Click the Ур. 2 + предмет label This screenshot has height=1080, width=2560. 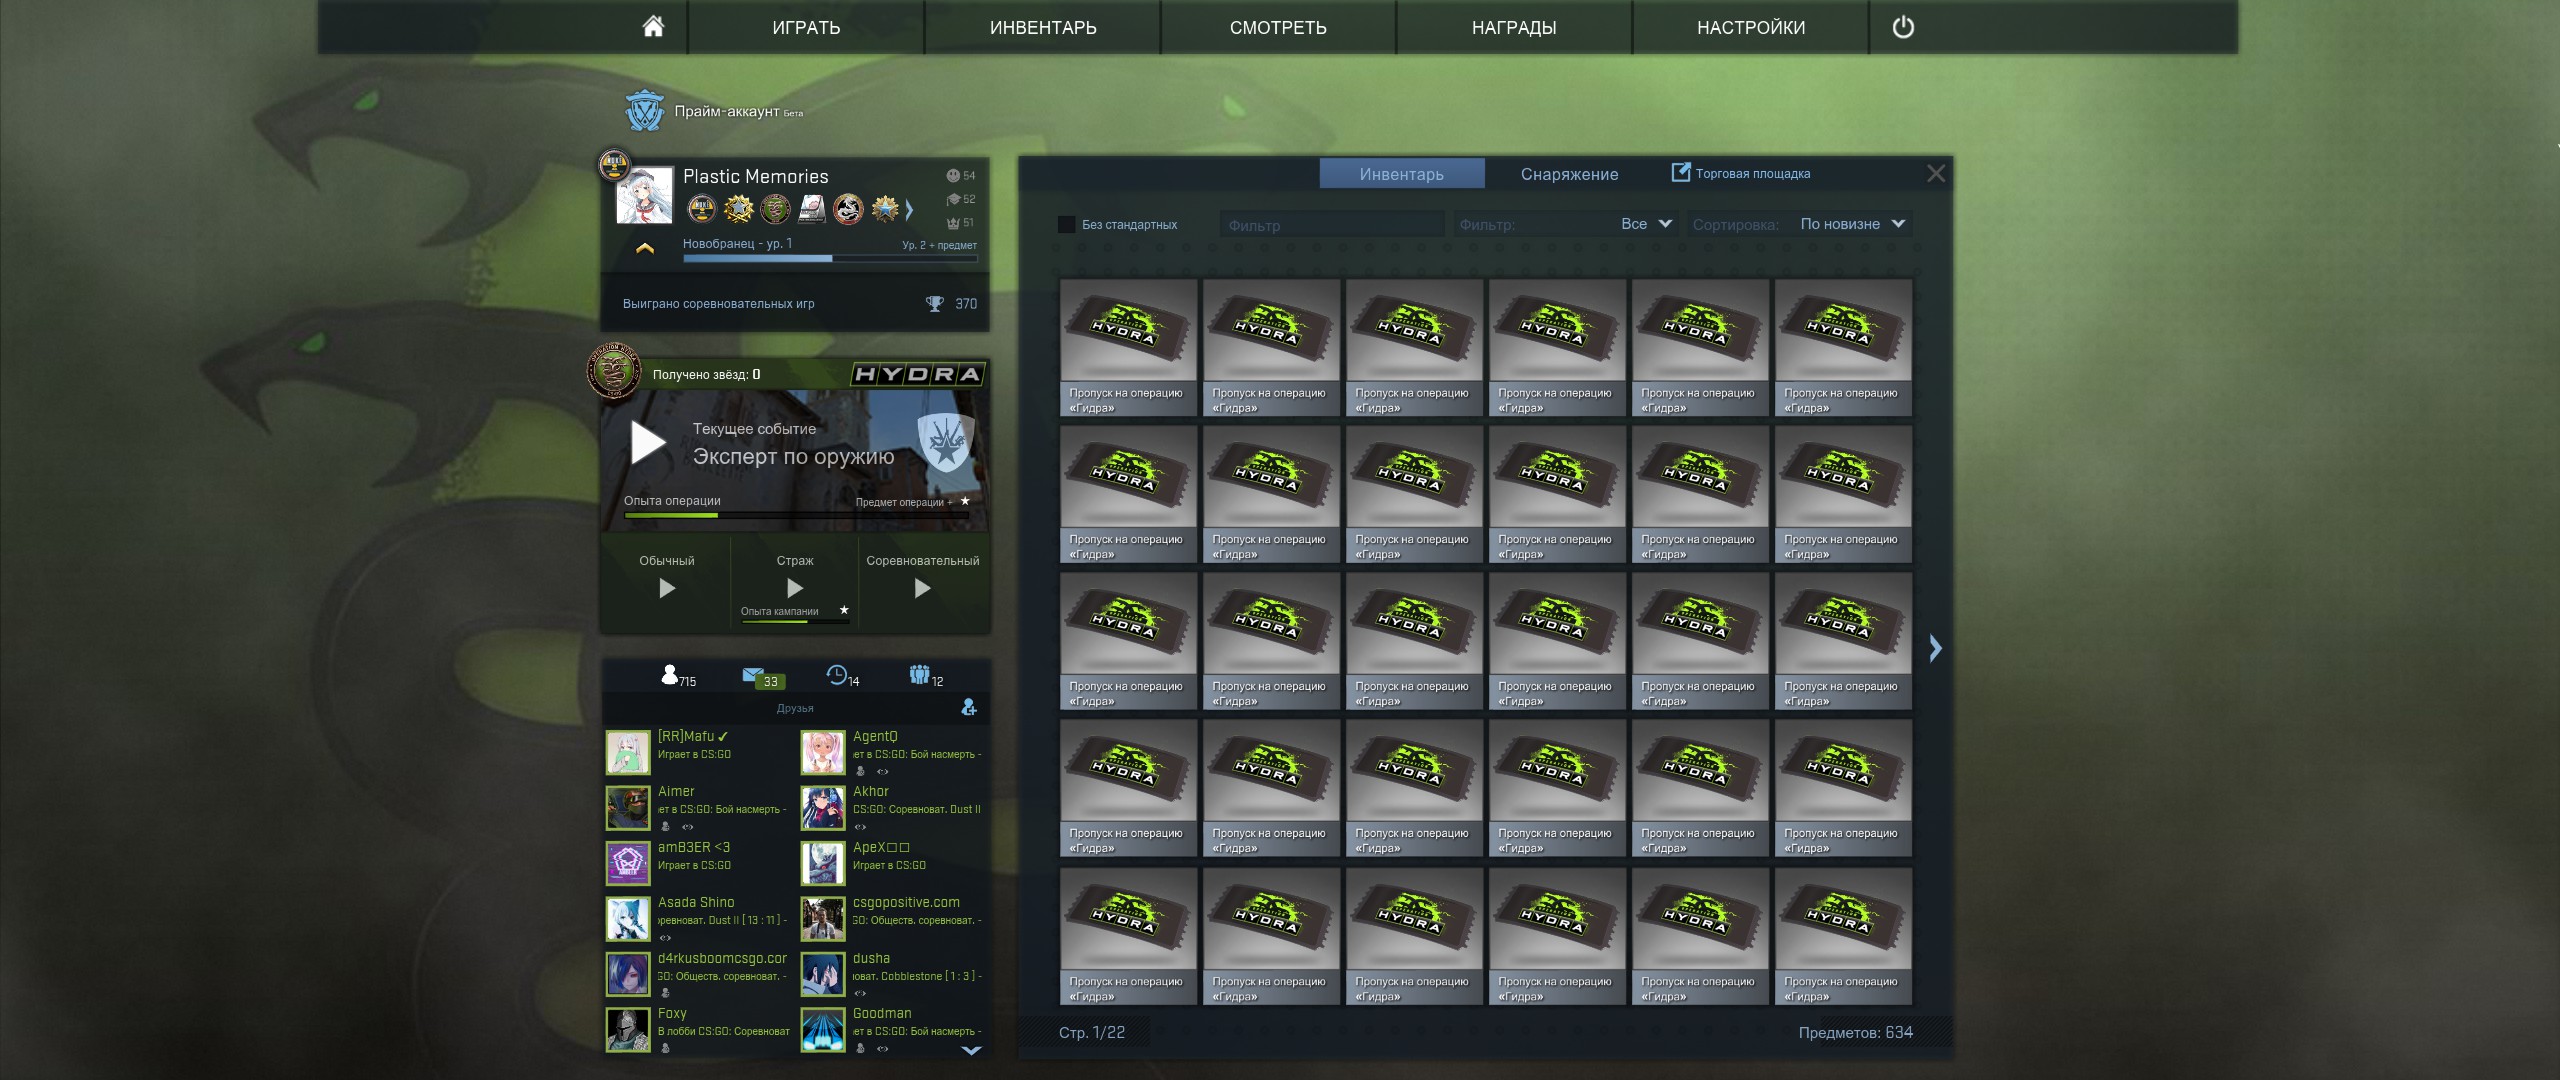tap(939, 245)
